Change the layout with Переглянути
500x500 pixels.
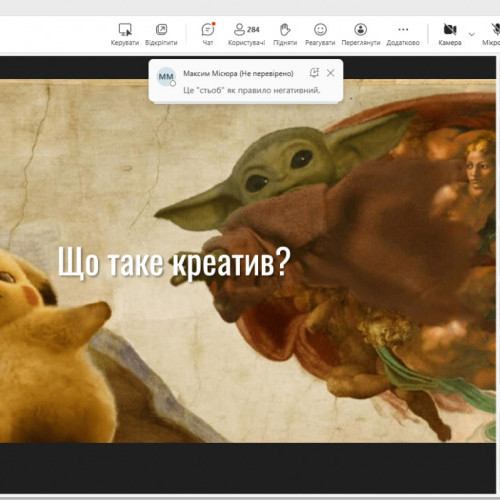pos(361,34)
